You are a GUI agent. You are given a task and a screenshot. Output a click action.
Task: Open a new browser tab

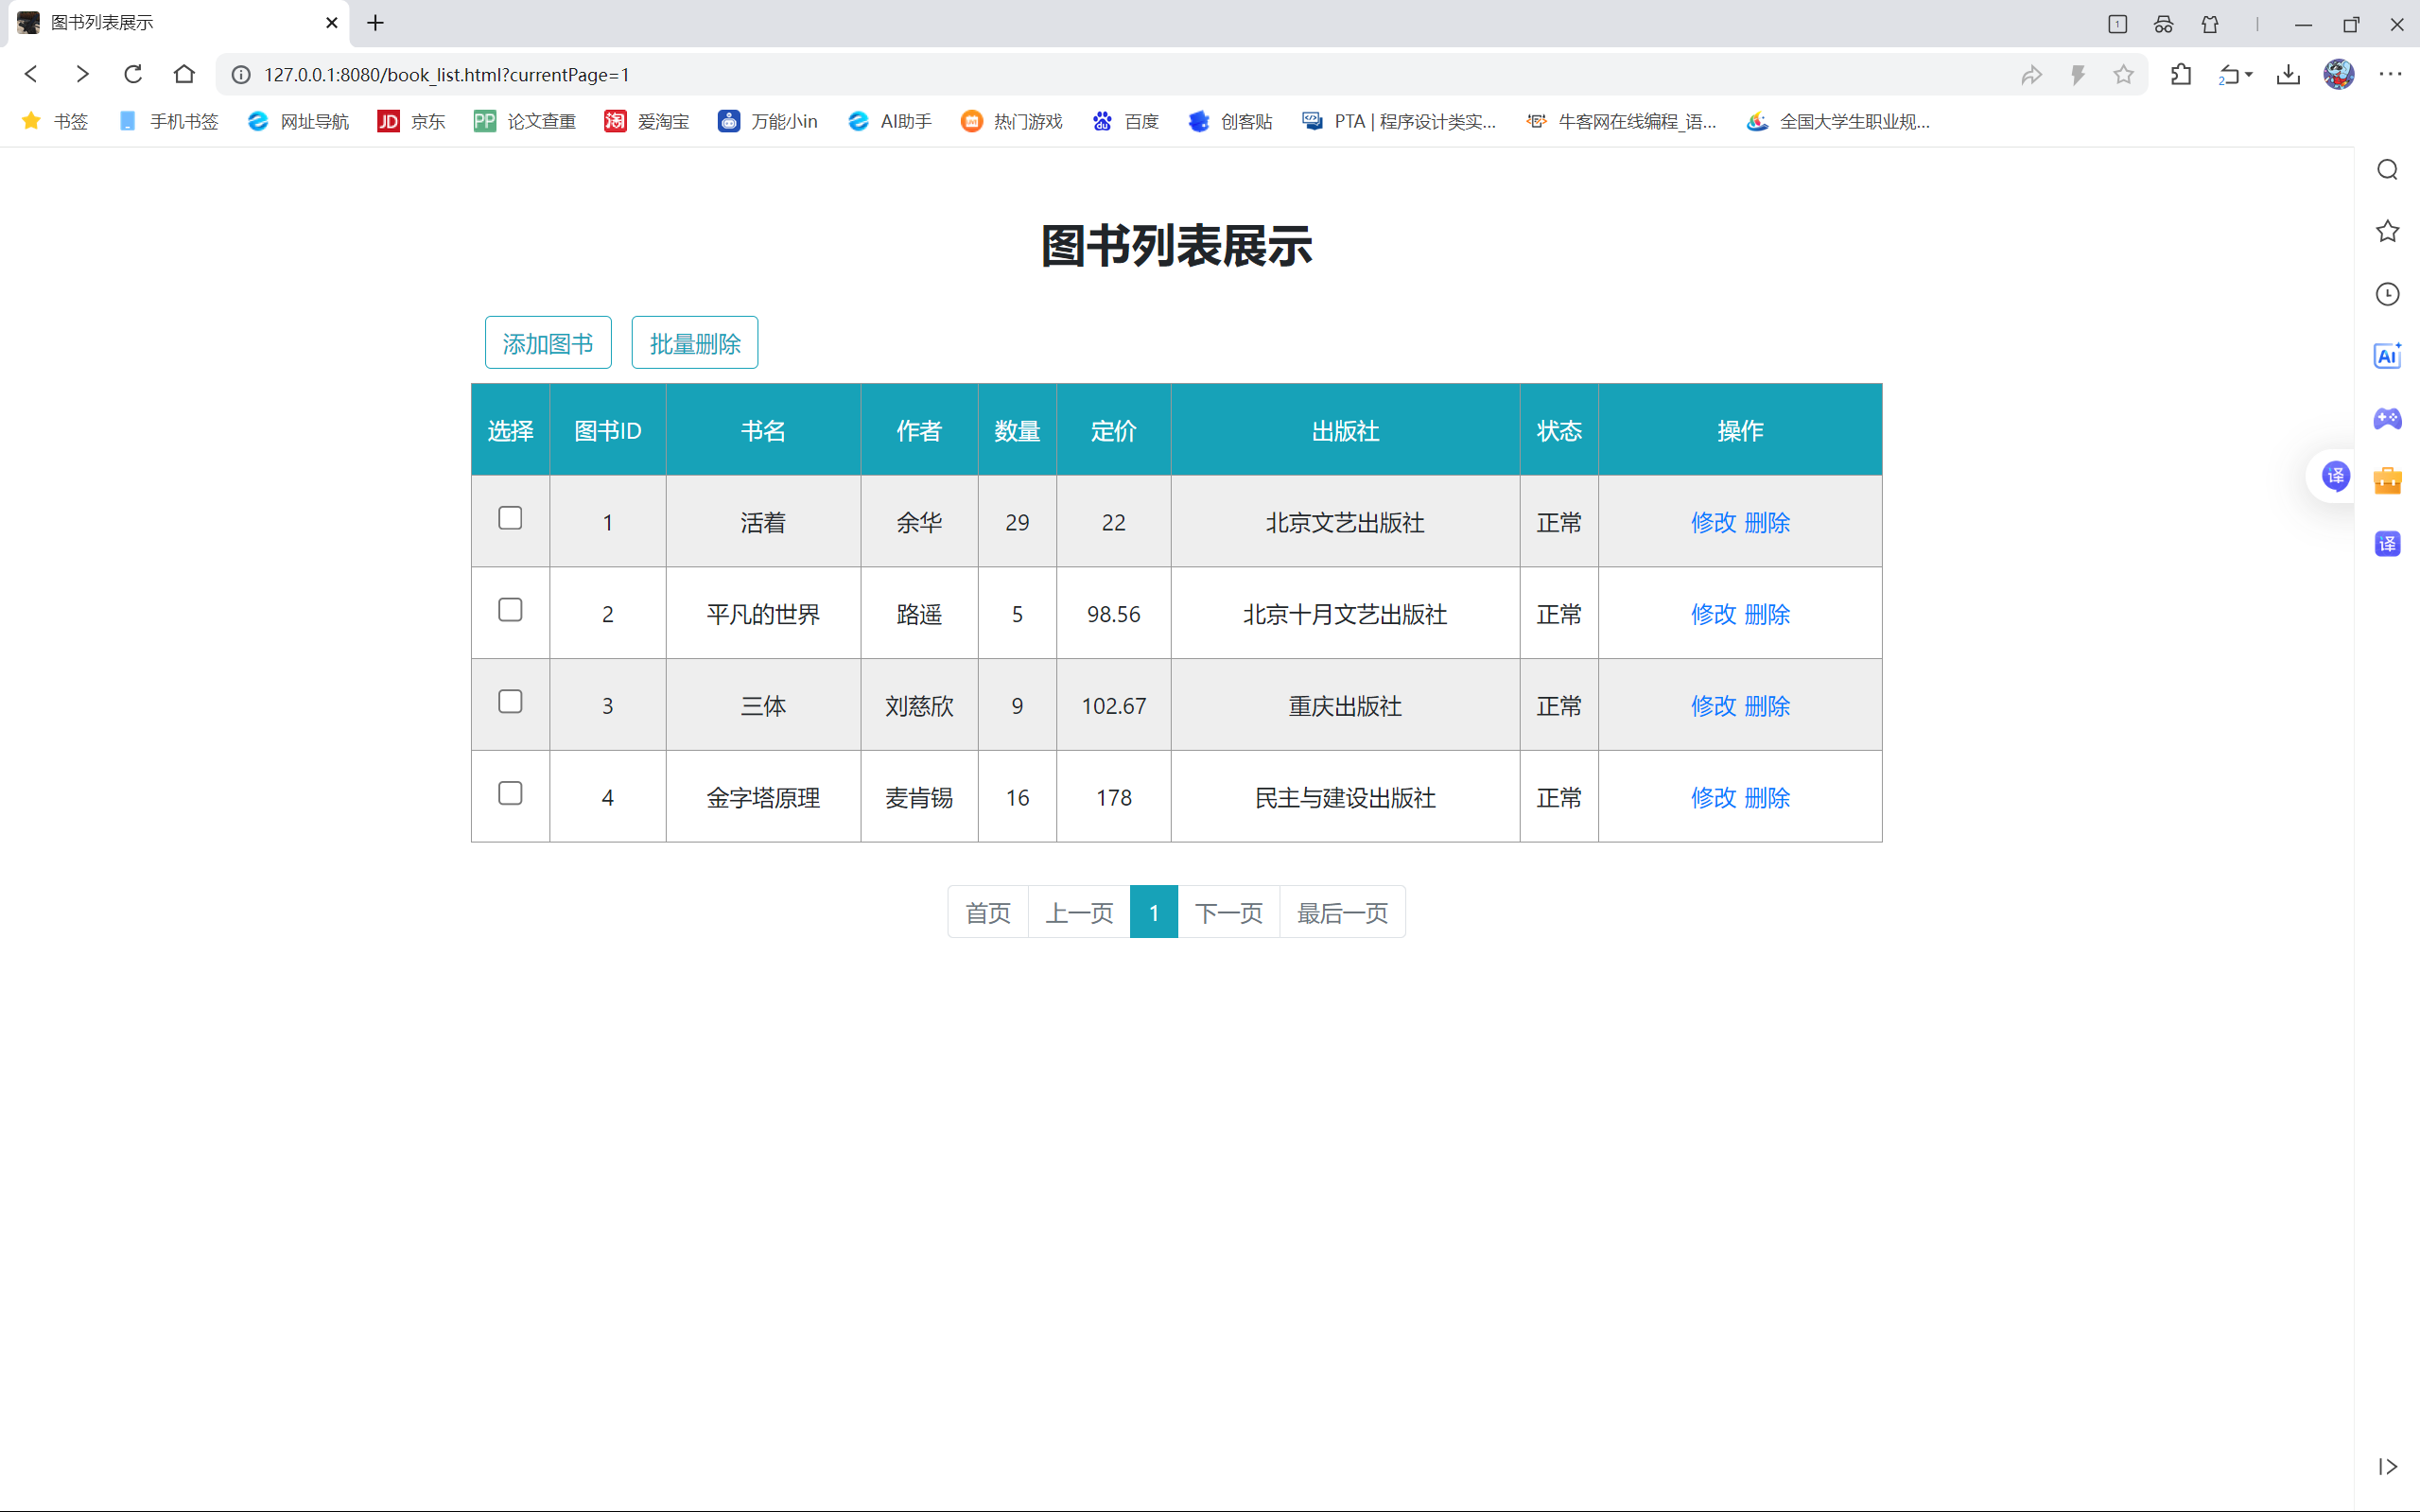pyautogui.click(x=375, y=23)
